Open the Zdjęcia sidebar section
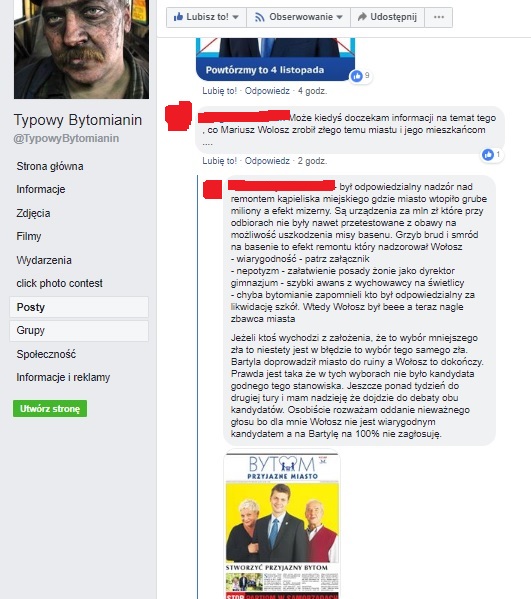Screen dimensions: 531x599 click(33, 213)
